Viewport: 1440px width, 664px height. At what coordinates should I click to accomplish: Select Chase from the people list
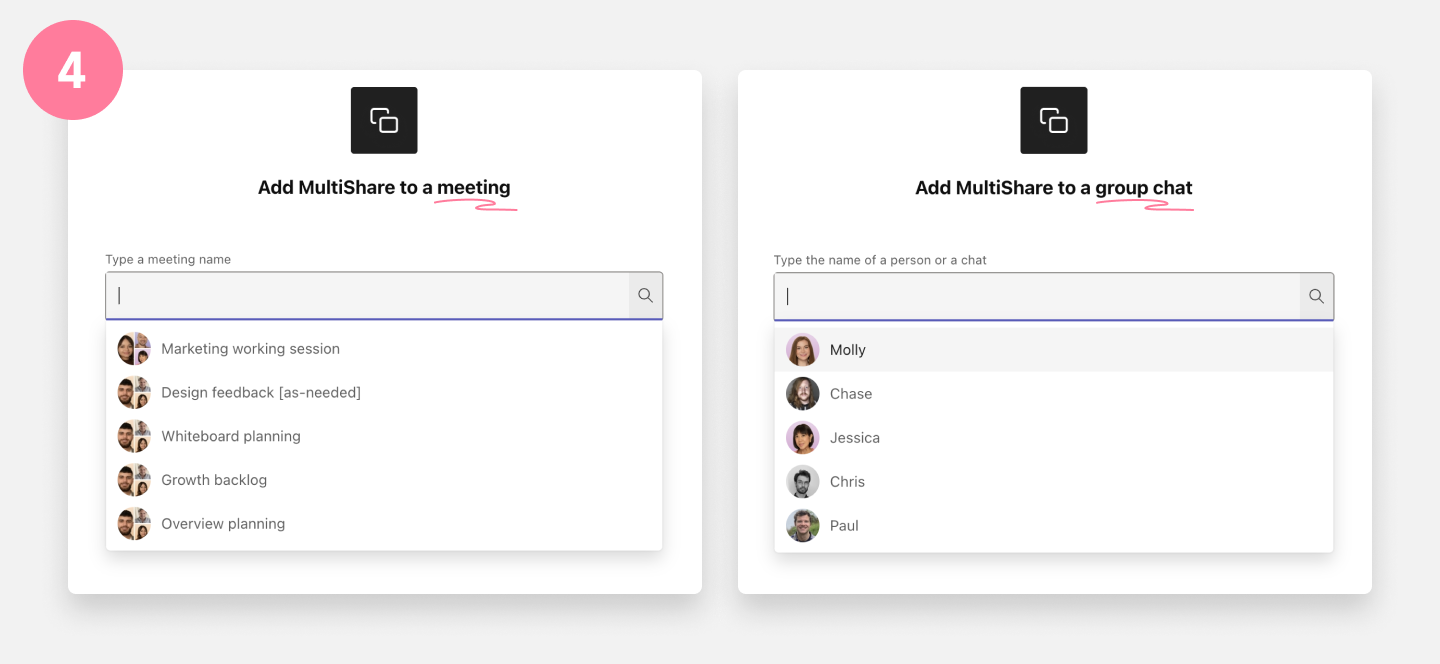[1054, 394]
